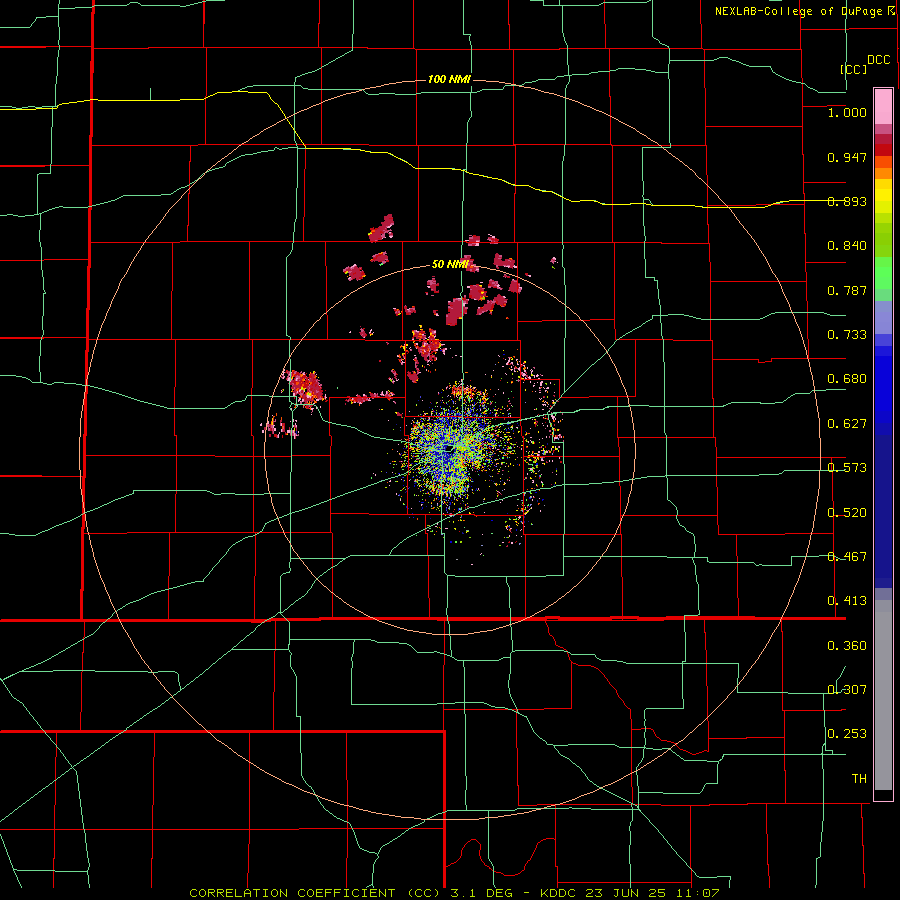The width and height of the screenshot is (900, 900).
Task: Select the DCC radar site label
Action: click(878, 60)
